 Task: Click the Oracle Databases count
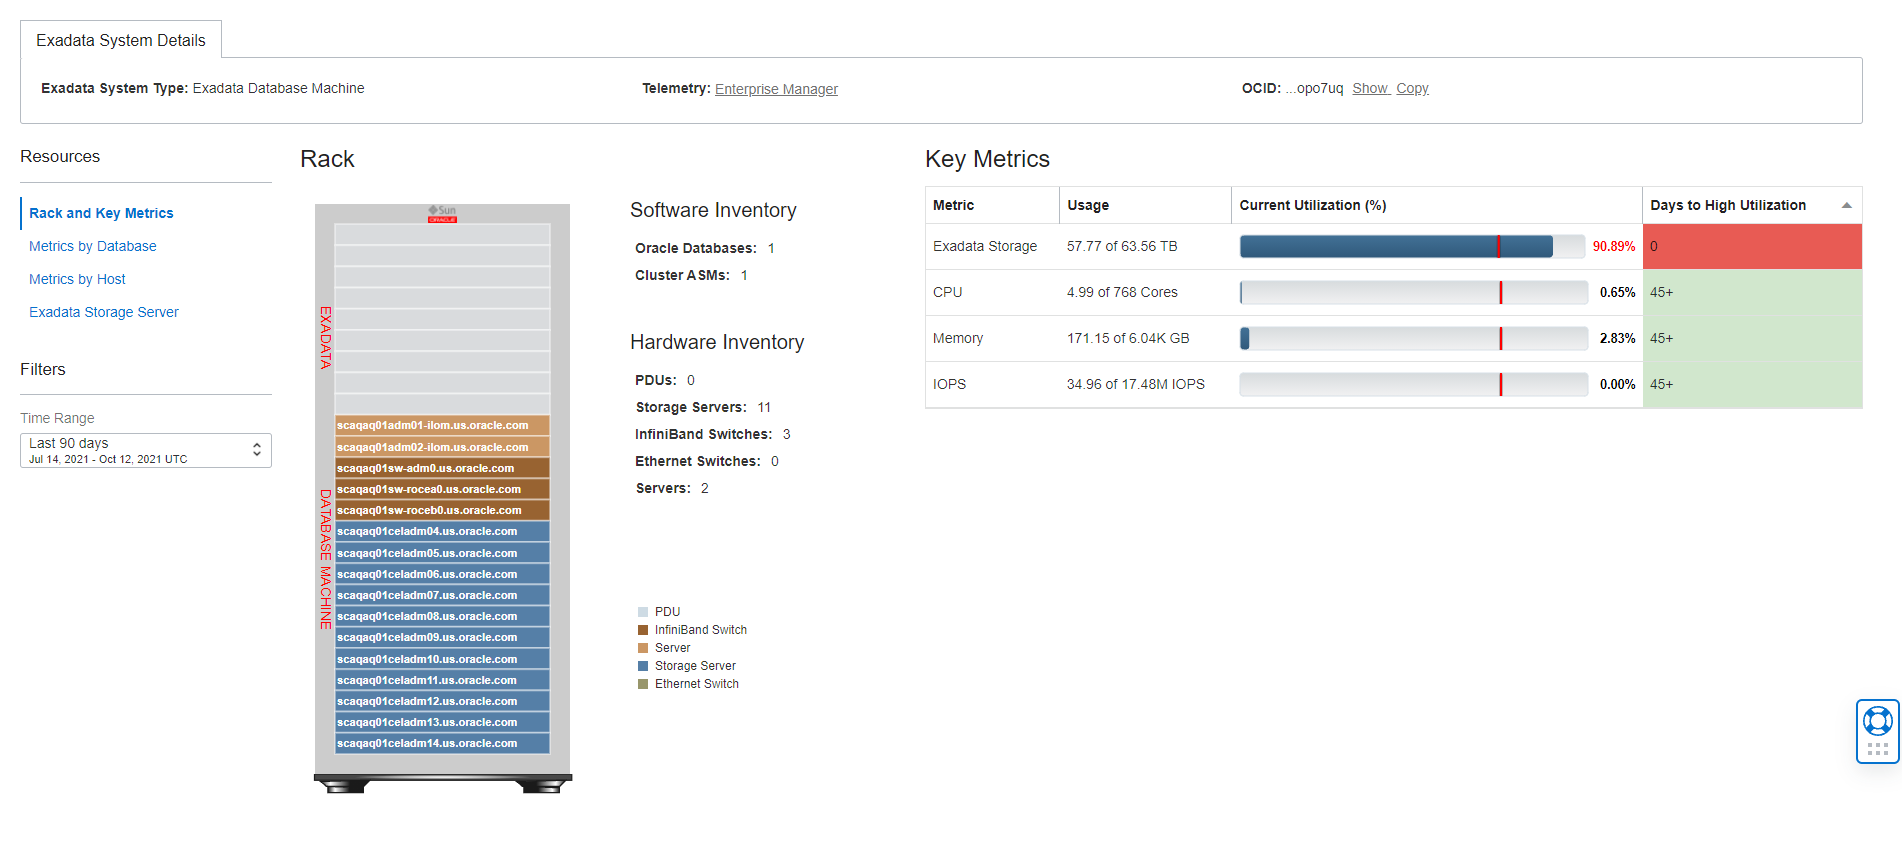pos(771,248)
